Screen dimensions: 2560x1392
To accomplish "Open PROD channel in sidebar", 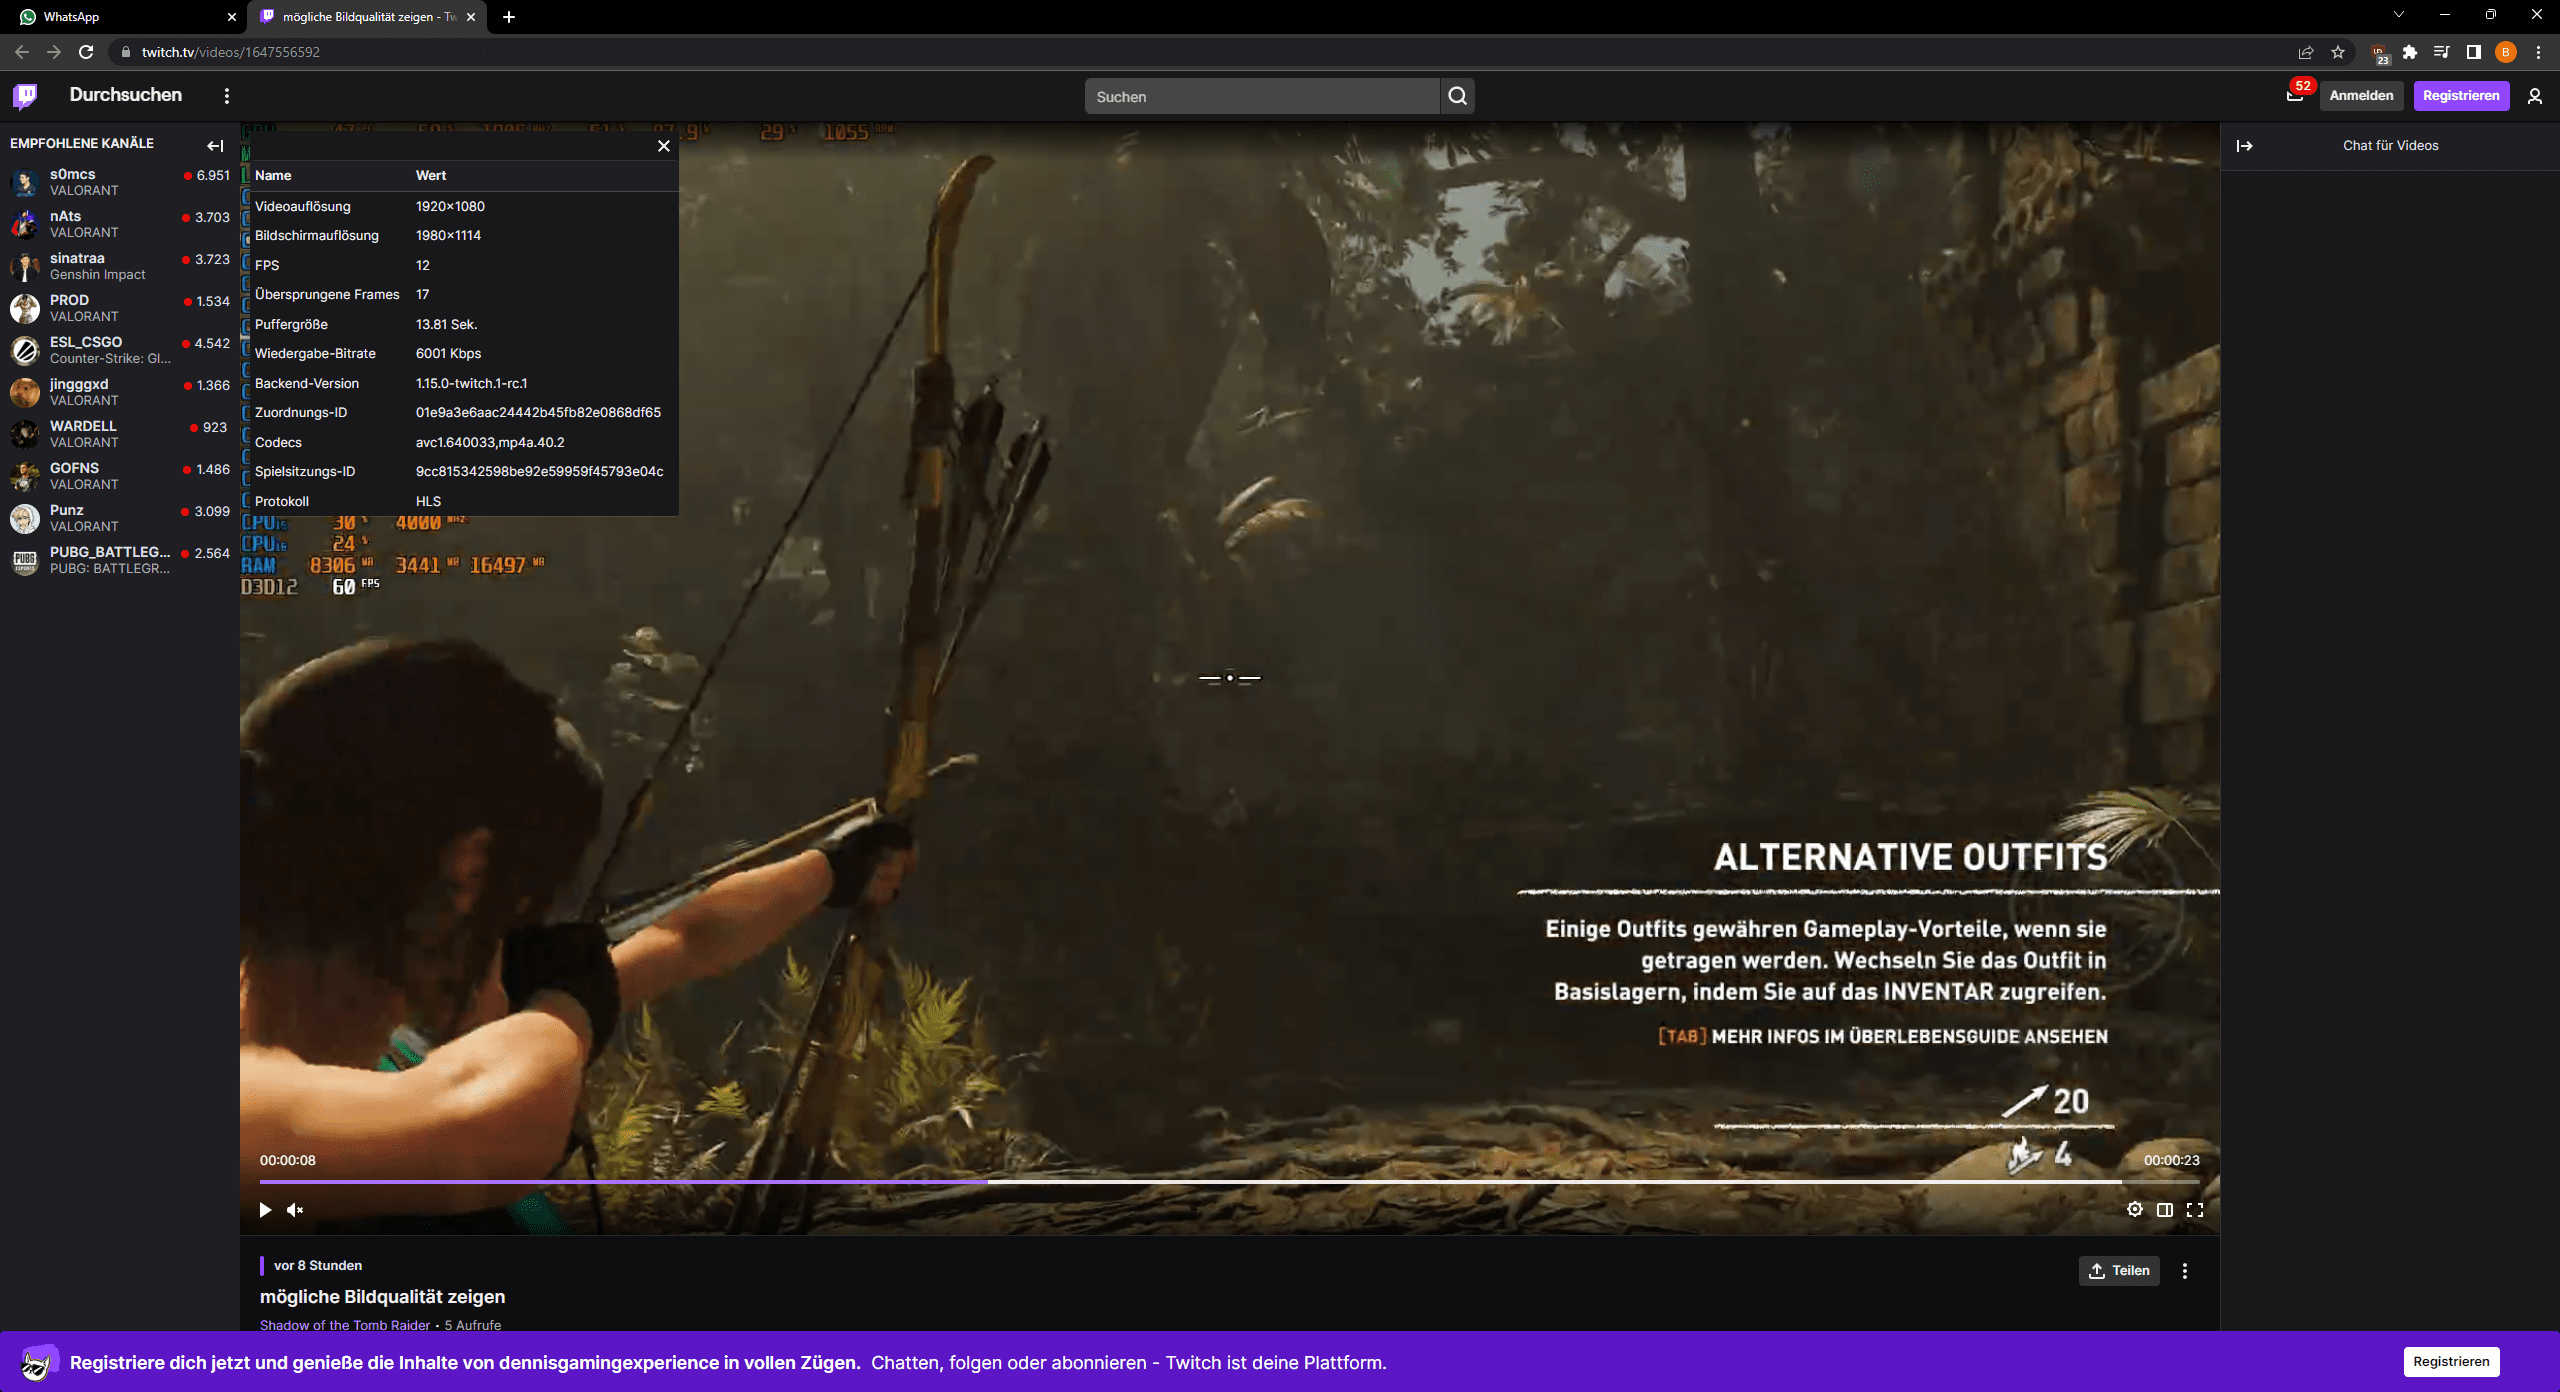I will tap(120, 308).
